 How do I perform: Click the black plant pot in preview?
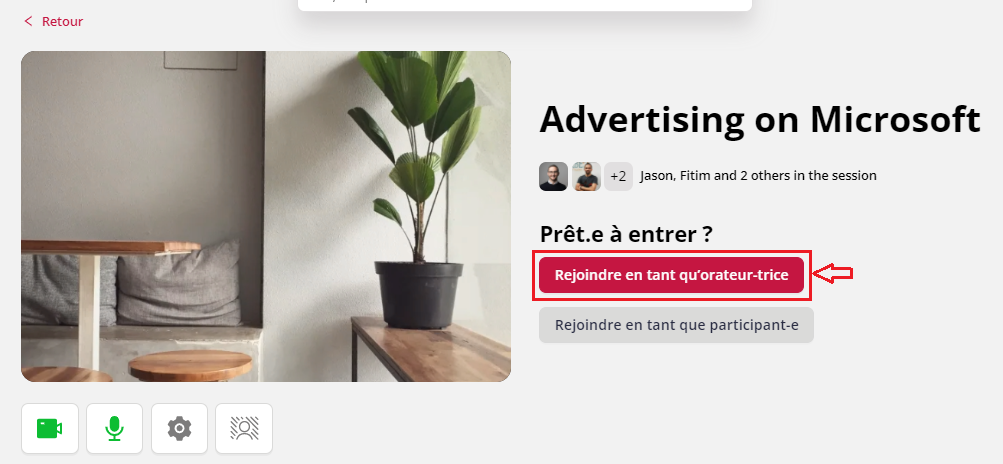tap(419, 294)
